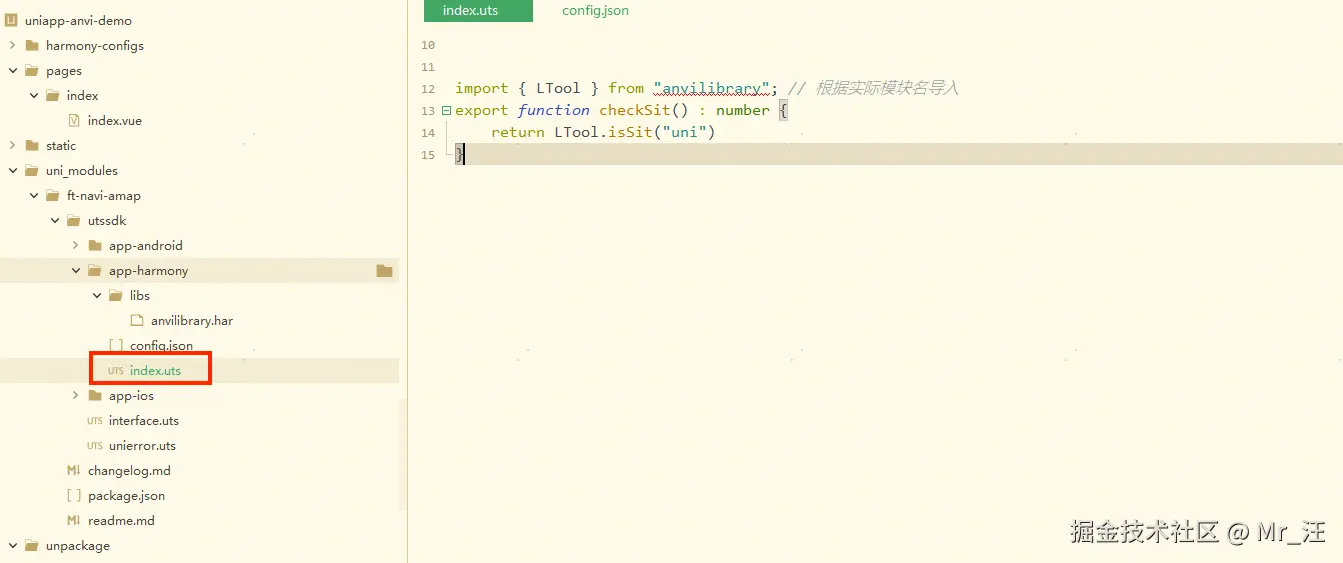Click the UTS icon beside unierror.uts

pyautogui.click(x=95, y=446)
